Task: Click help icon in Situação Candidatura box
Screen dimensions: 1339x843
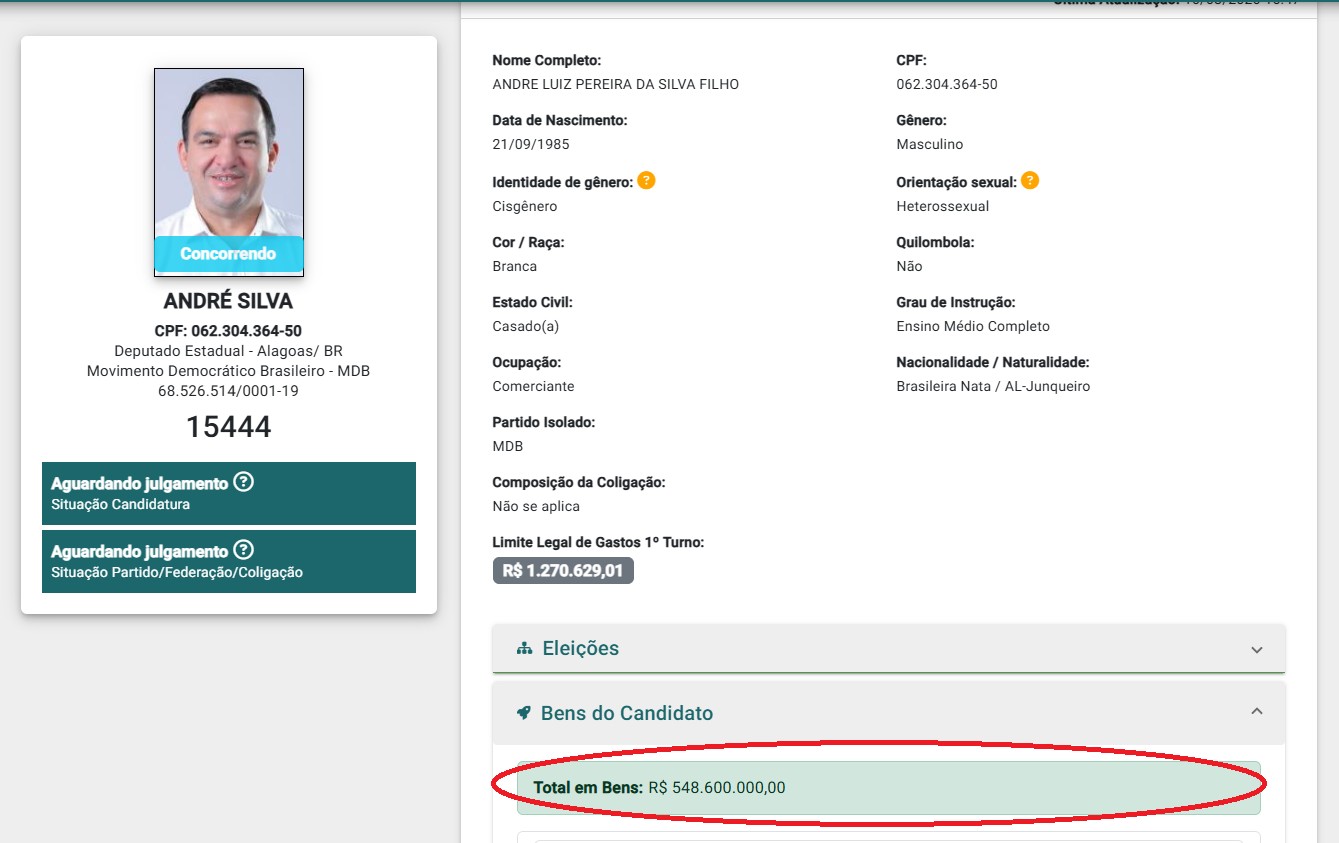Action: 243,482
